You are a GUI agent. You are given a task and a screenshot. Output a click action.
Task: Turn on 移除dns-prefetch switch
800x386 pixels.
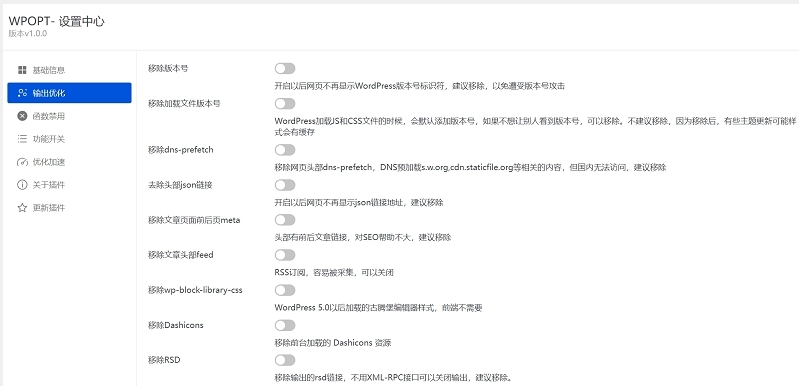[285, 150]
